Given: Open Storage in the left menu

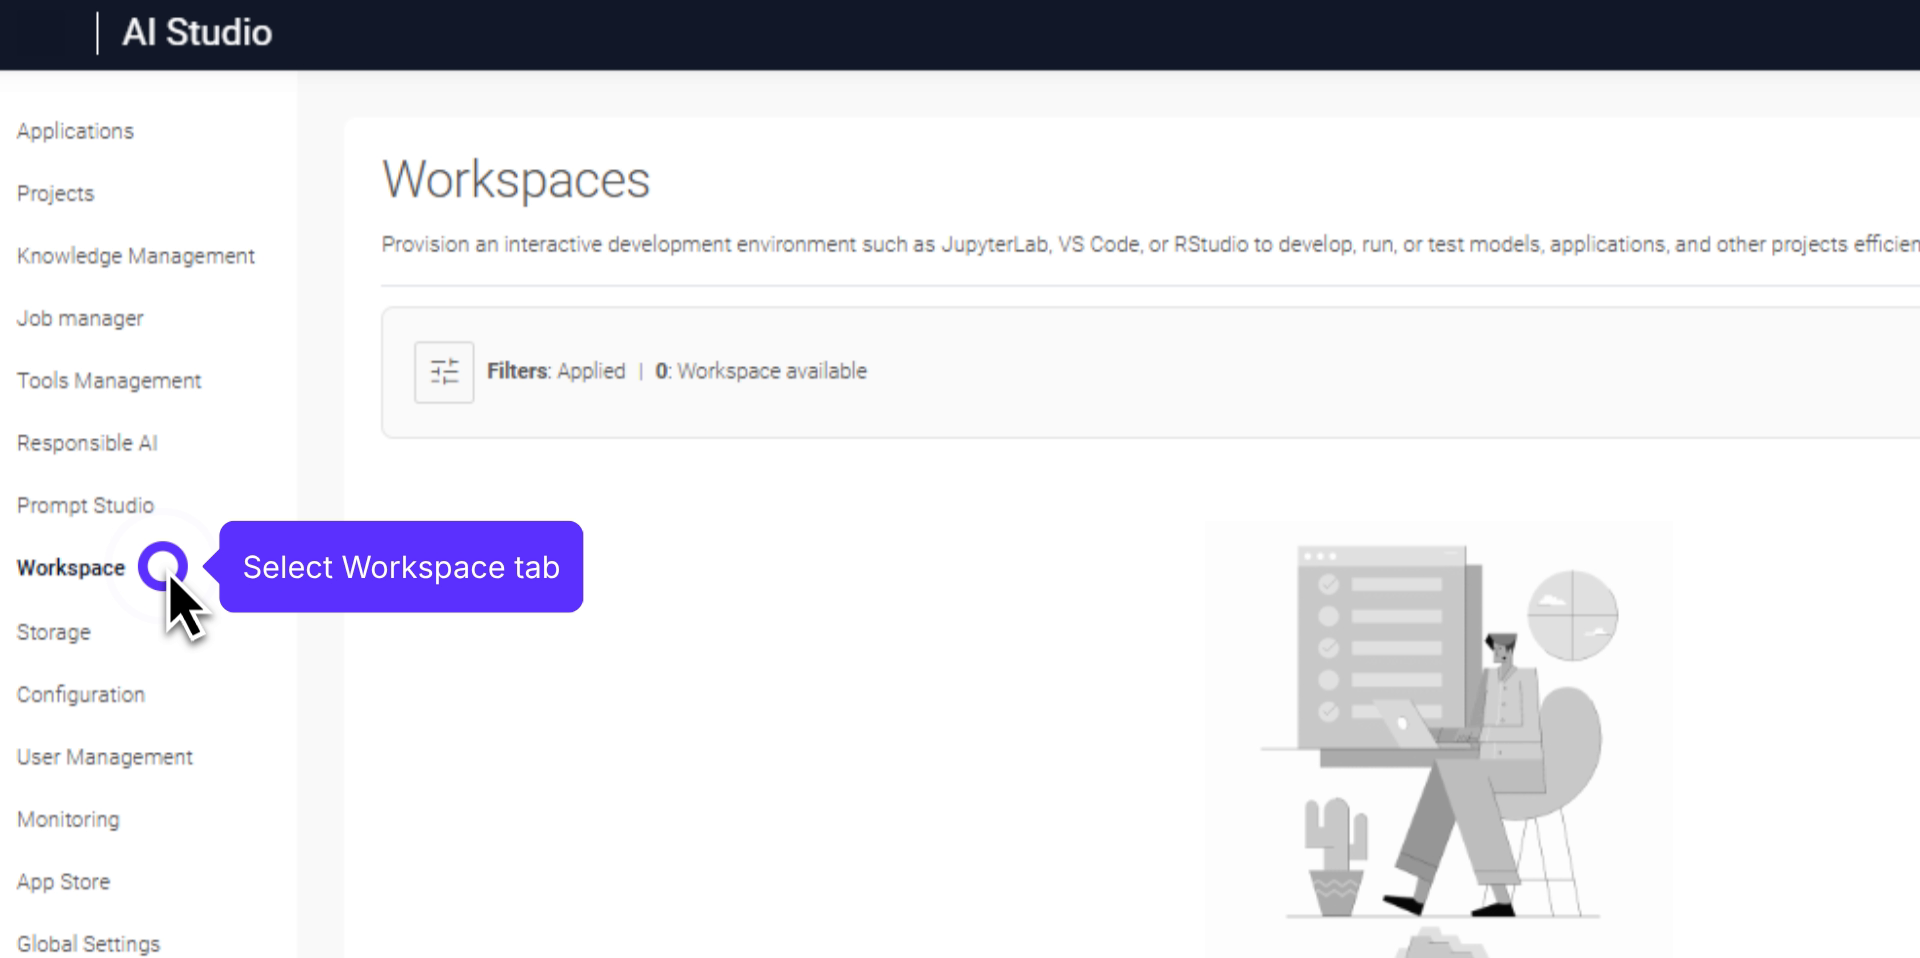Looking at the screenshot, I should click(x=54, y=632).
